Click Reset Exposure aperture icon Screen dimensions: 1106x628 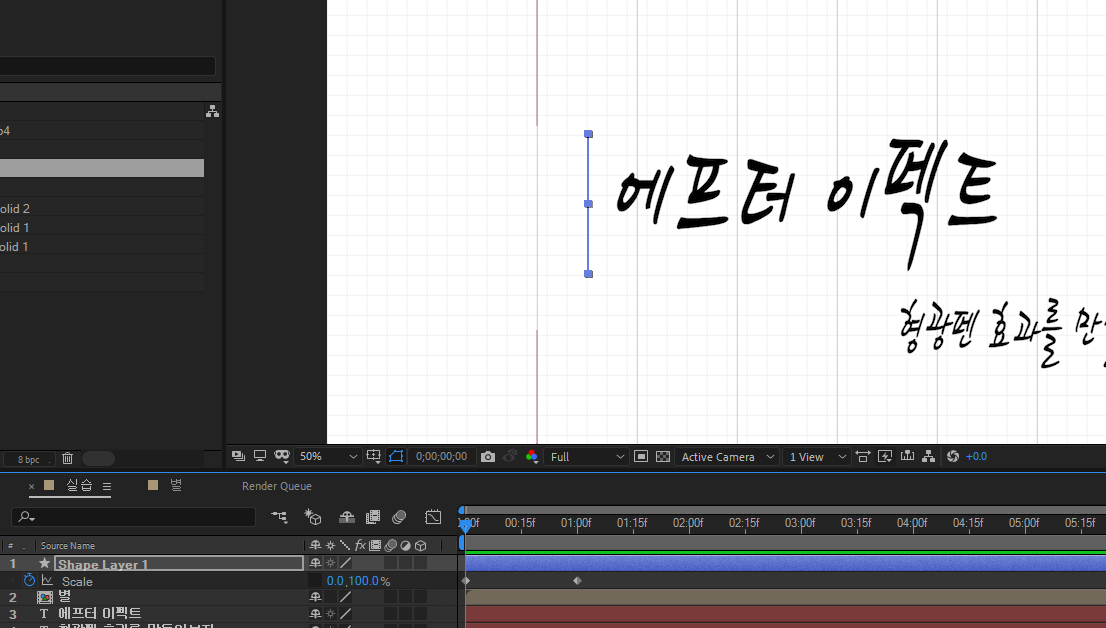click(x=953, y=457)
